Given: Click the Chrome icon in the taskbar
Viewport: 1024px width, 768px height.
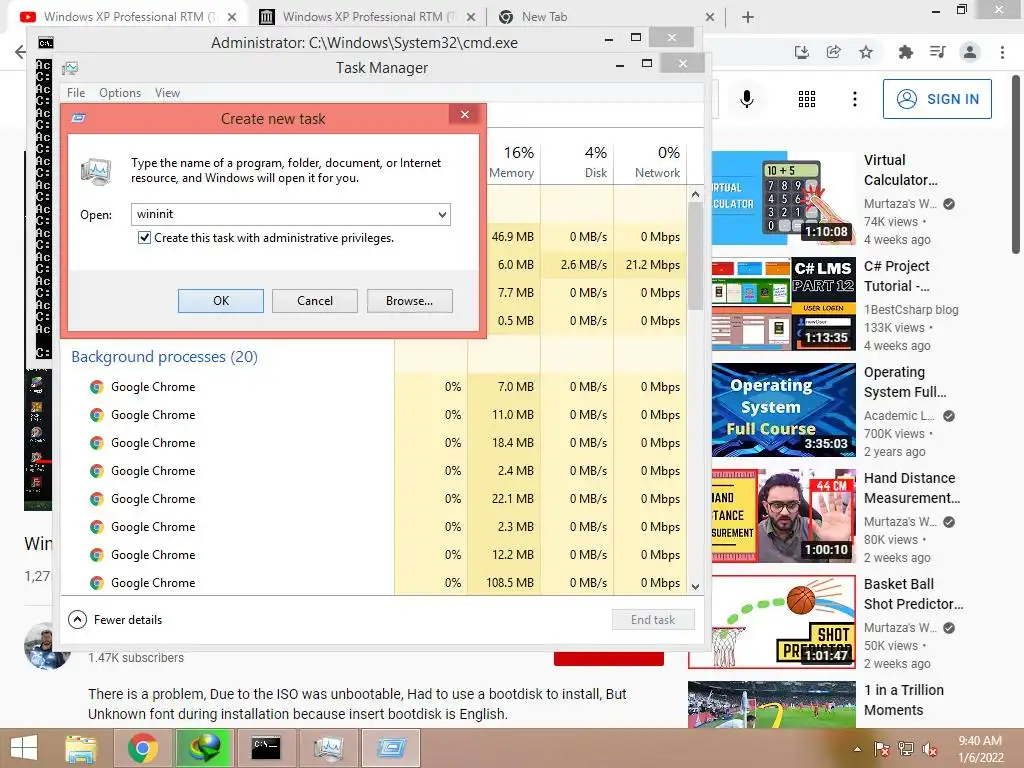Looking at the screenshot, I should point(142,748).
